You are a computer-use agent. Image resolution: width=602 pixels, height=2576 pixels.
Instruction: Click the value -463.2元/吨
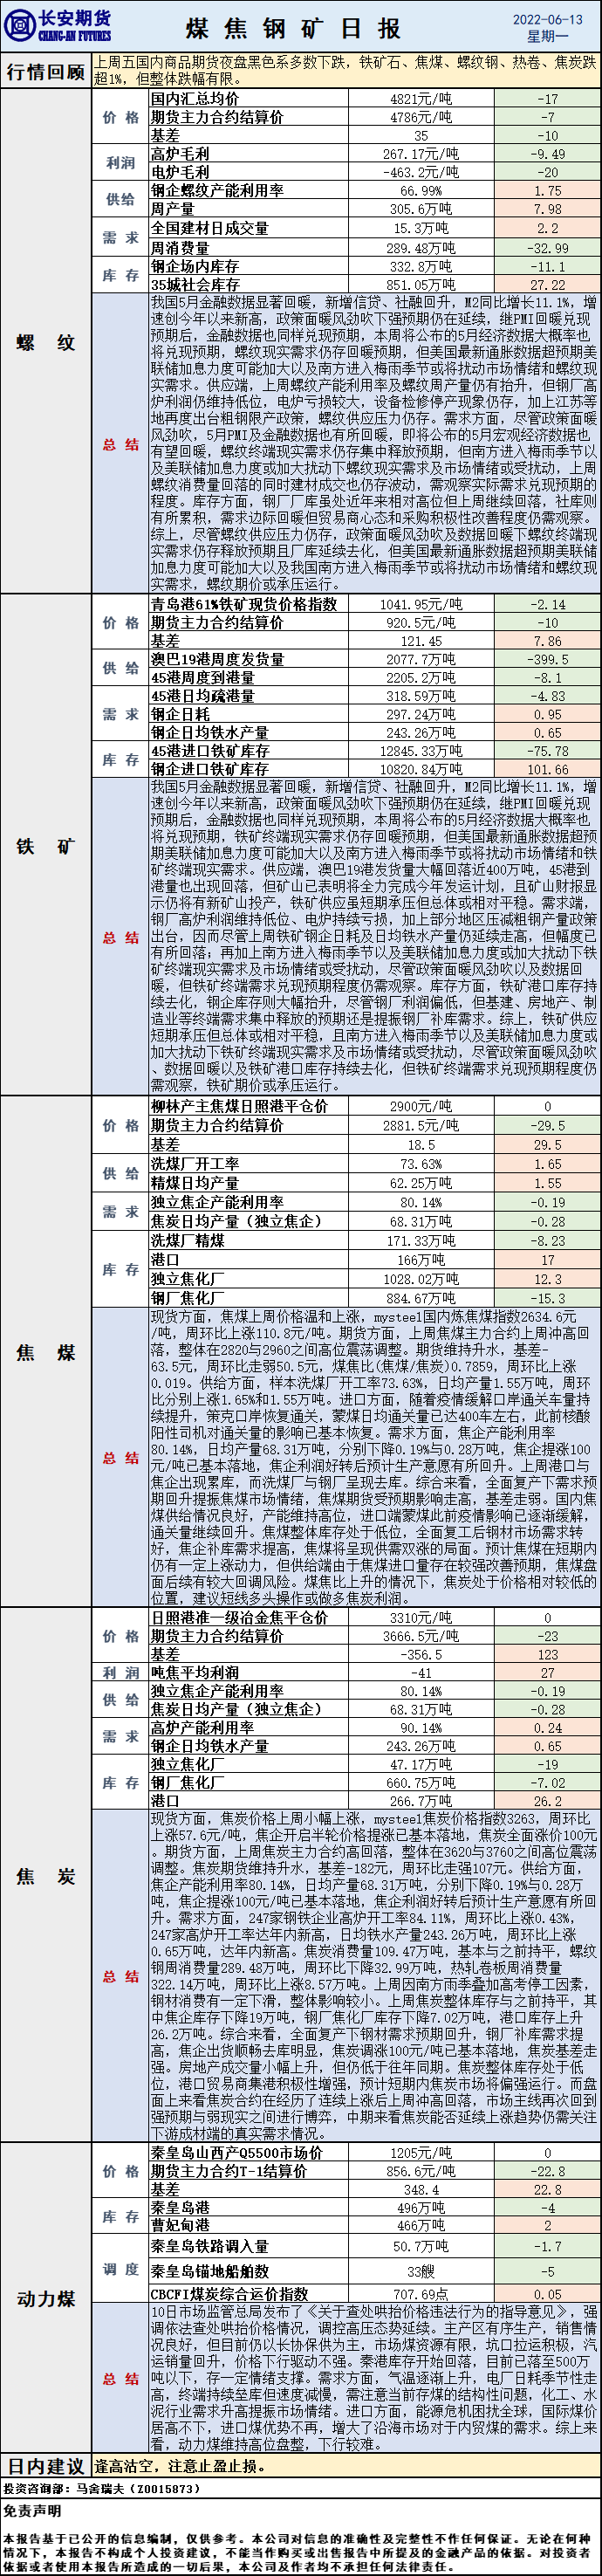pyautogui.click(x=421, y=172)
